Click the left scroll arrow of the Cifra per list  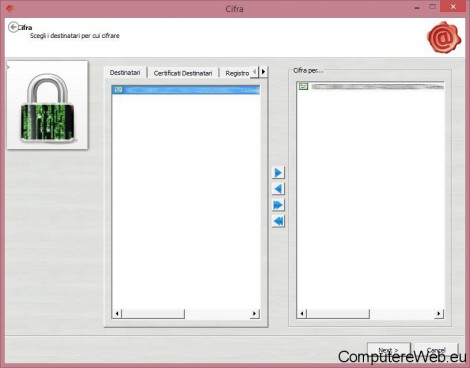point(302,313)
